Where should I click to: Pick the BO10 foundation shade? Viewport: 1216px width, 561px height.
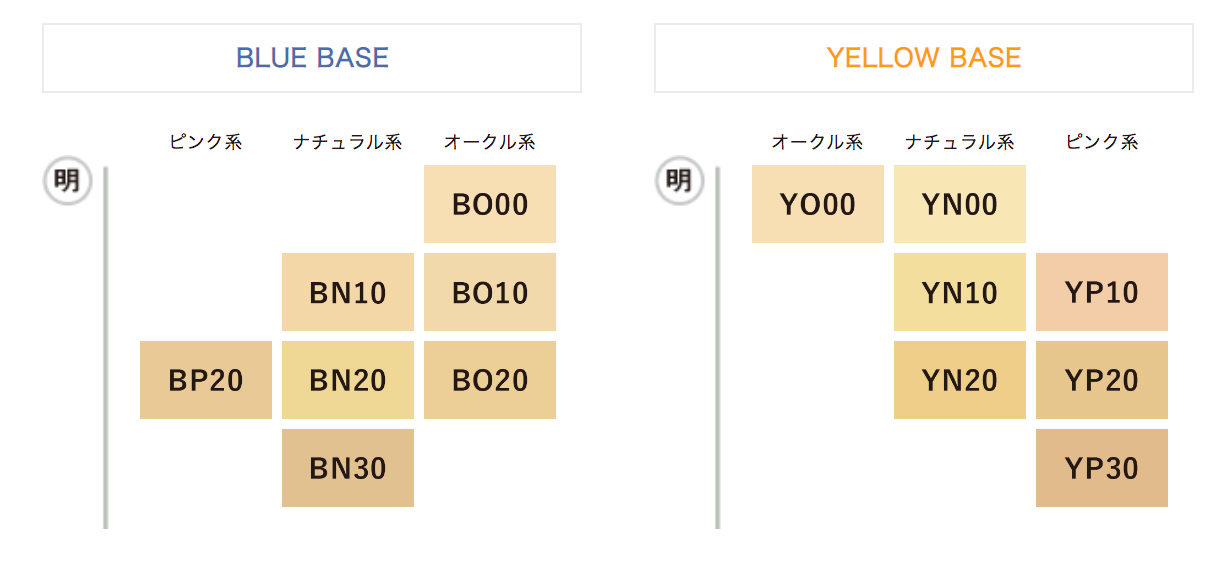(x=490, y=292)
